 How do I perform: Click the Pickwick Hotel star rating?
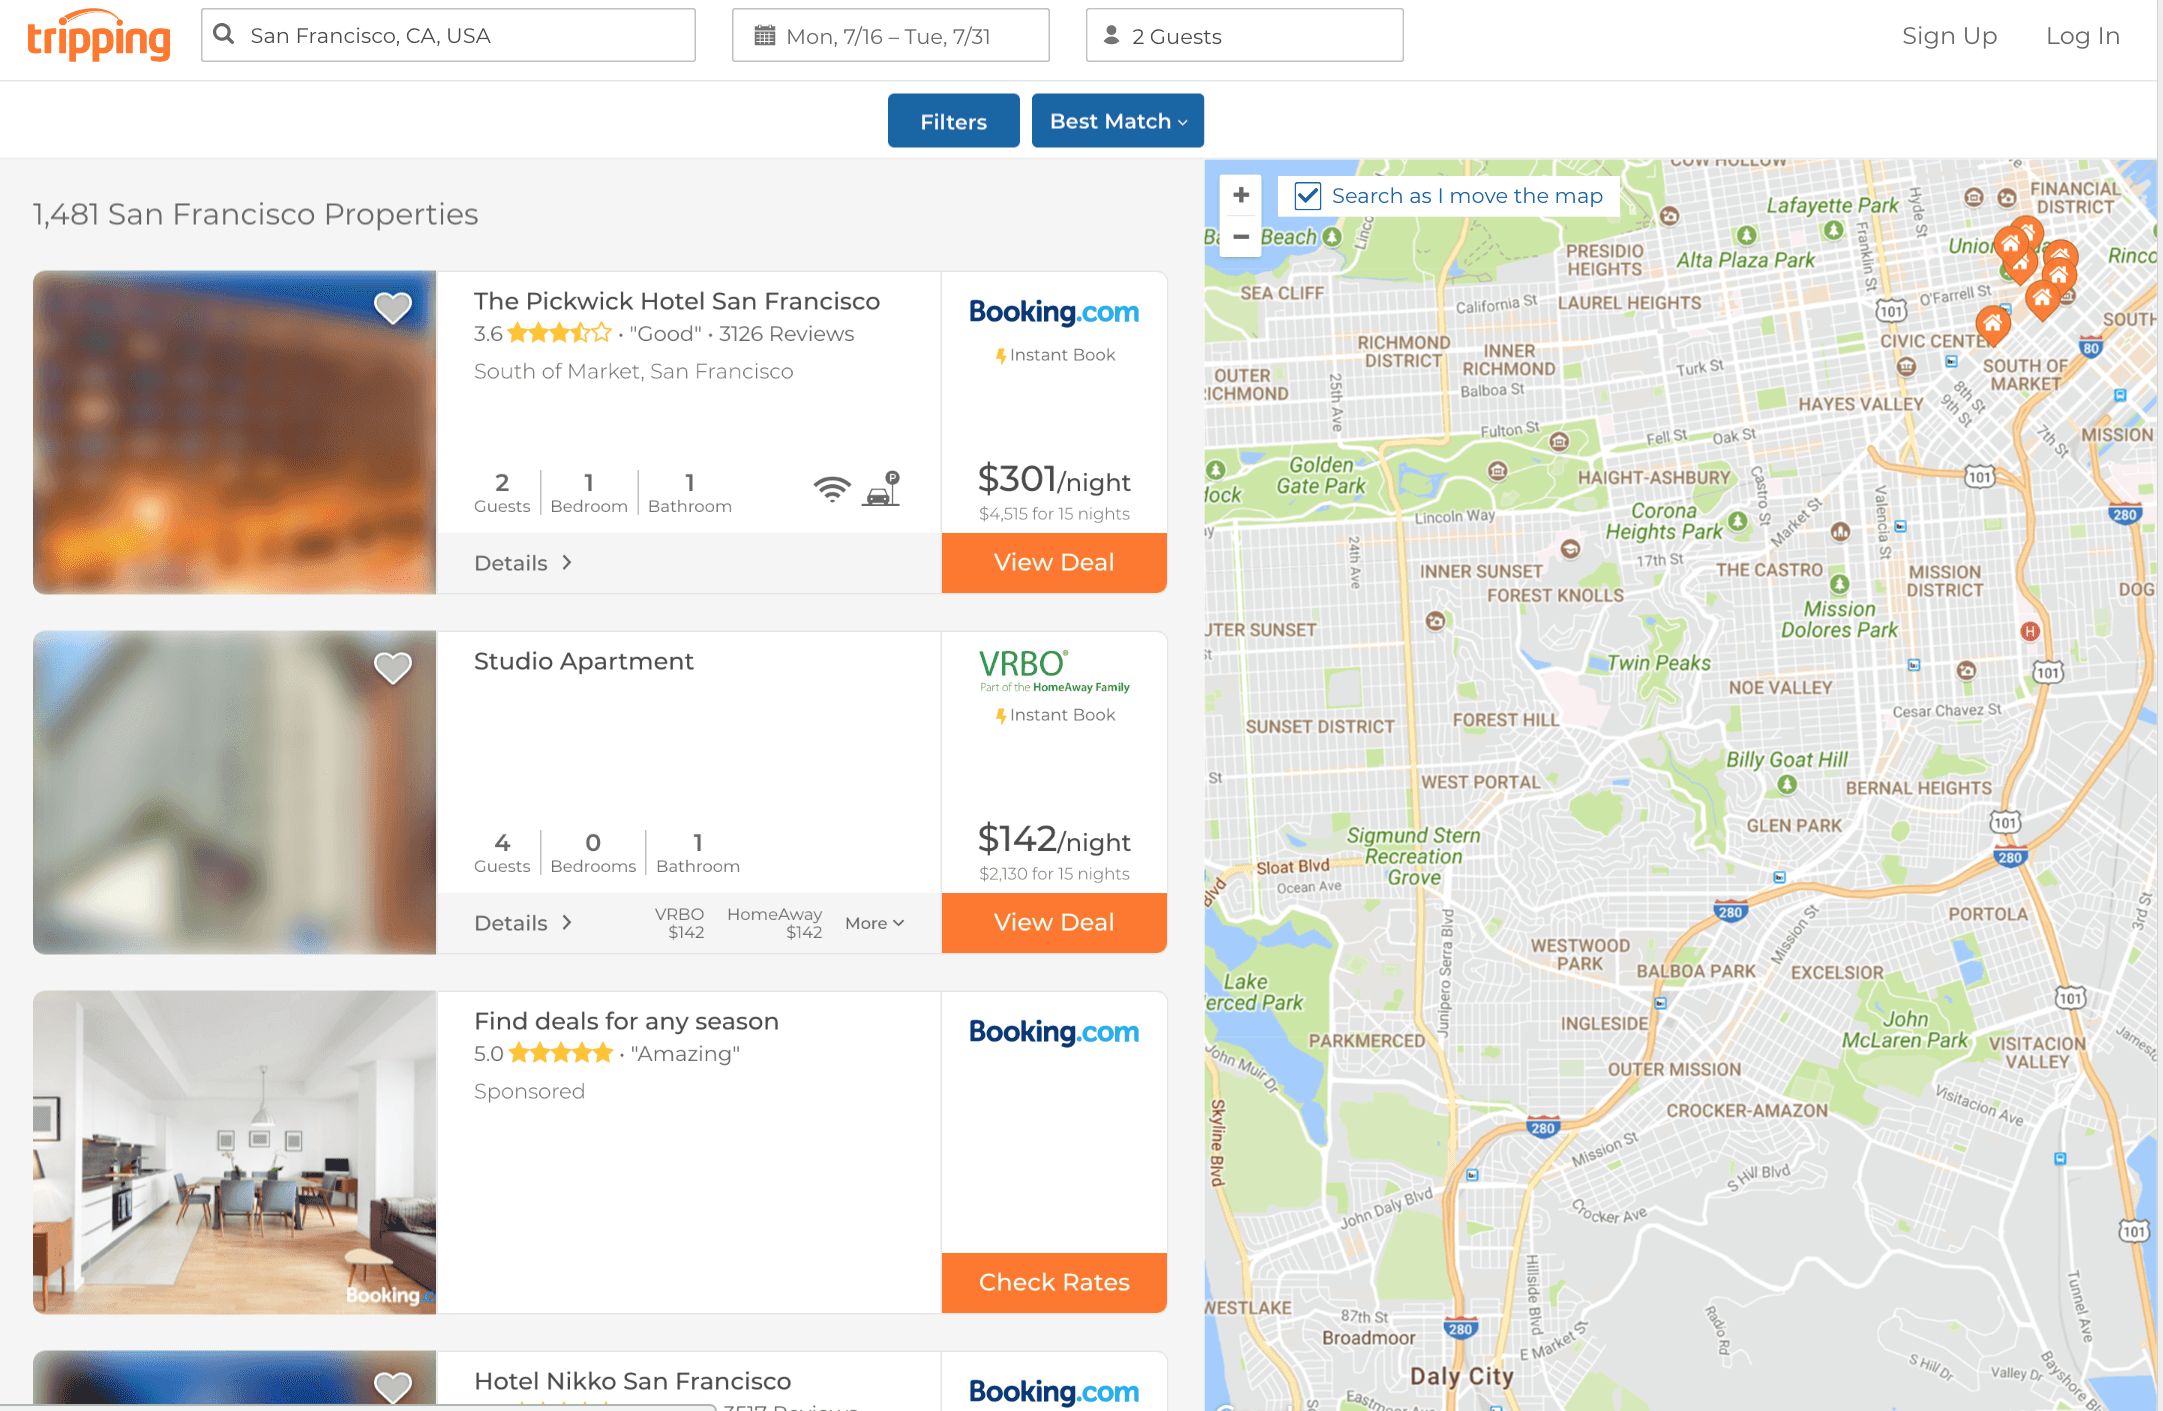click(x=559, y=333)
